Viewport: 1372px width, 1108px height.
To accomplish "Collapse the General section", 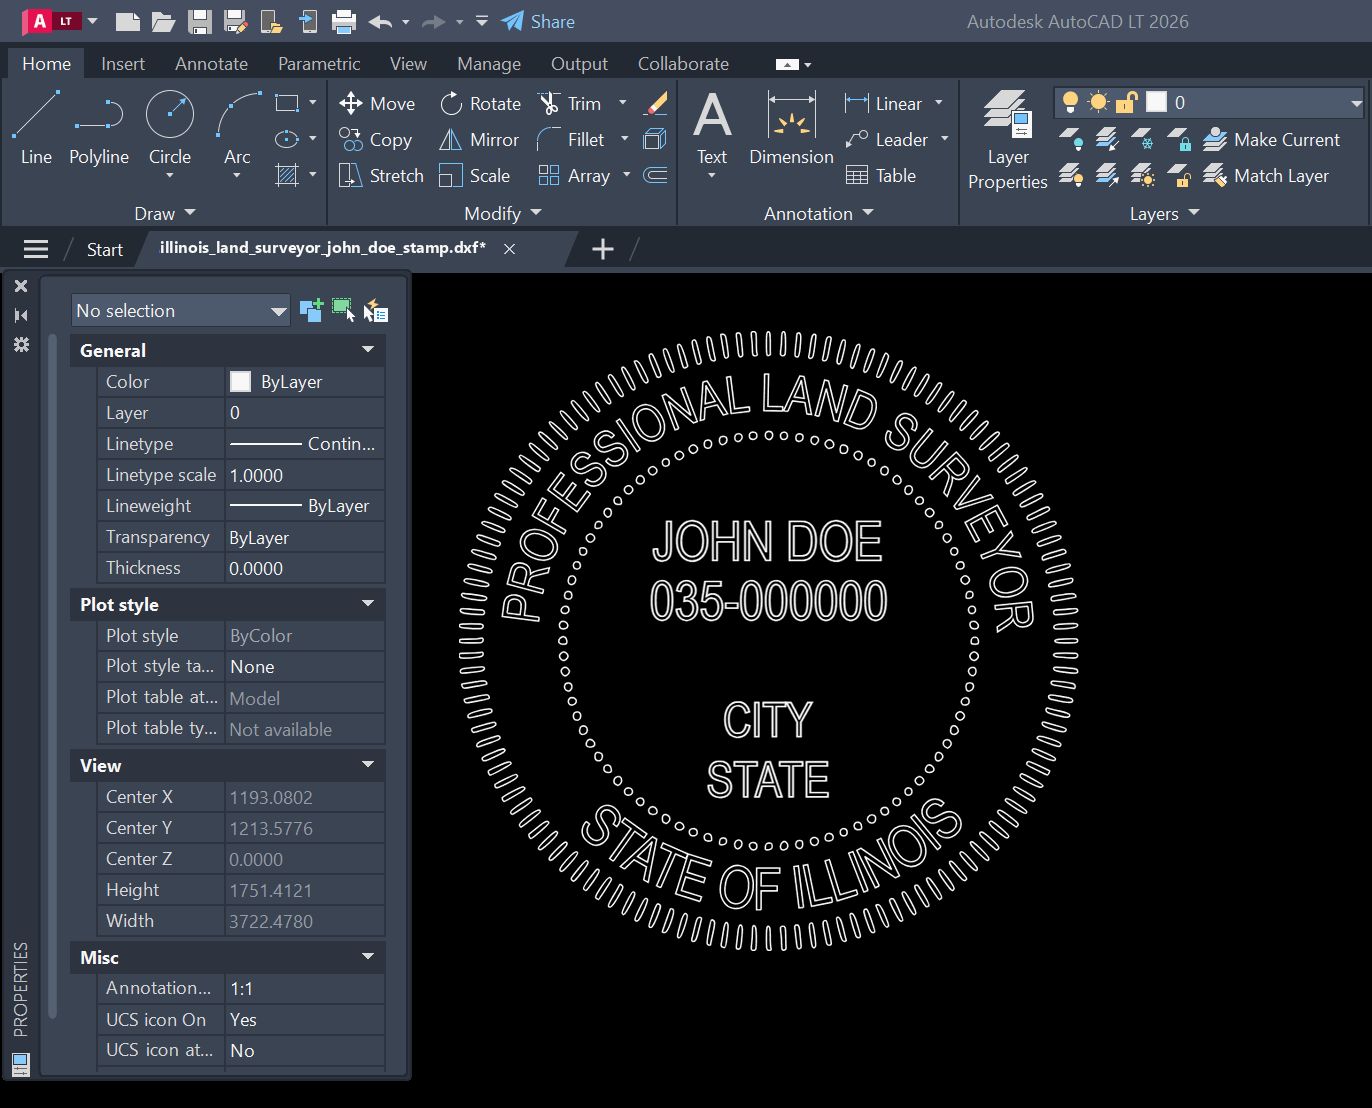I will click(x=368, y=350).
